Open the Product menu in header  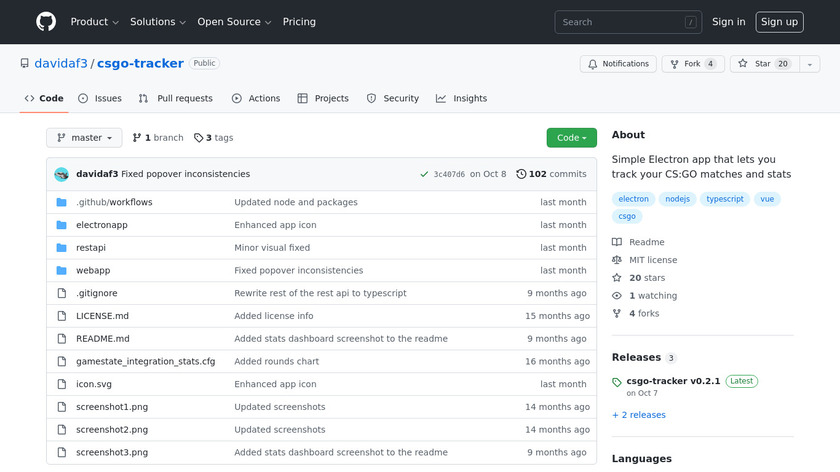coord(94,22)
